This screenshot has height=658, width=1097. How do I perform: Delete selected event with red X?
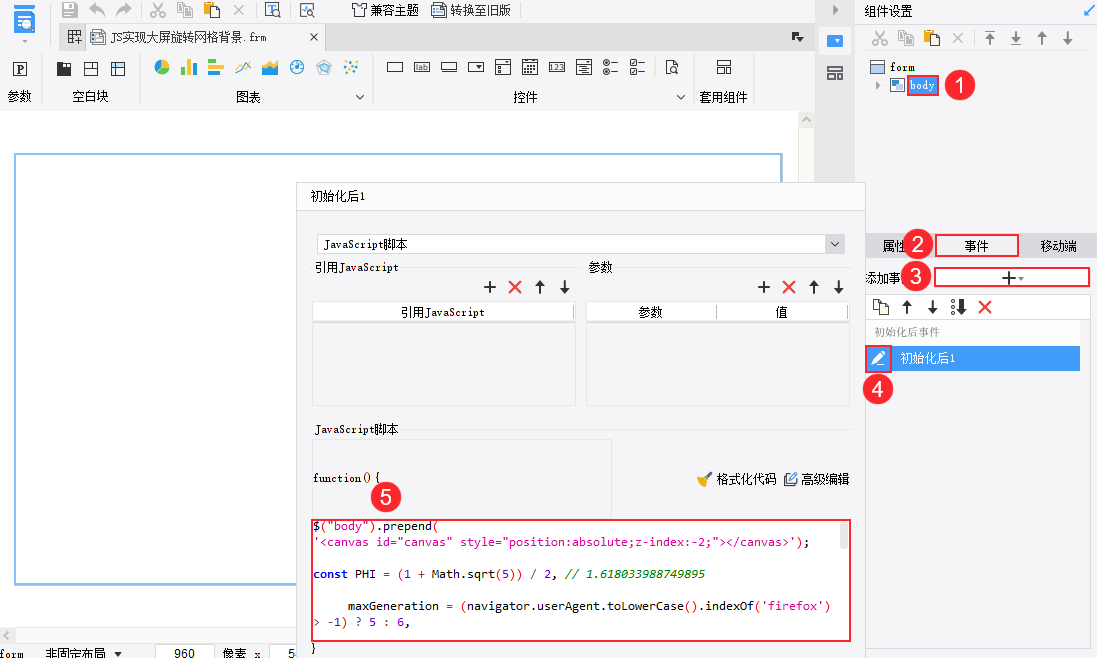[985, 307]
